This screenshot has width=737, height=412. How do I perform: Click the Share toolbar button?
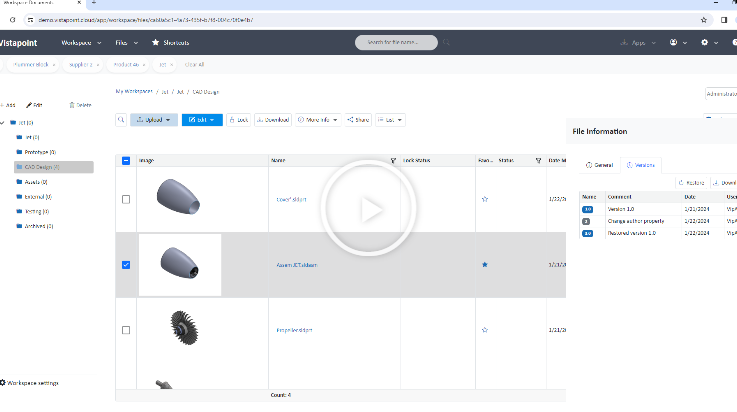pyautogui.click(x=358, y=119)
